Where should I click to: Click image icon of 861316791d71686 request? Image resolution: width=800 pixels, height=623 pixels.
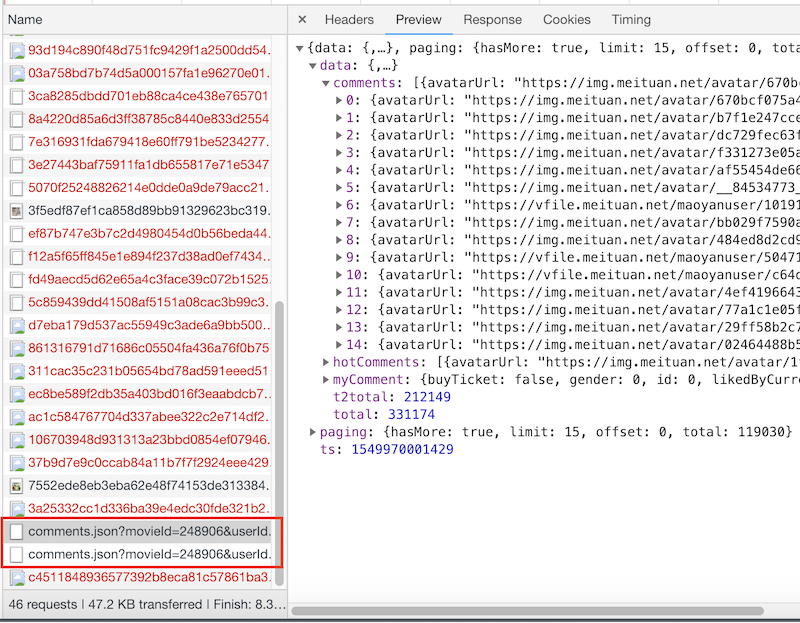[x=17, y=348]
